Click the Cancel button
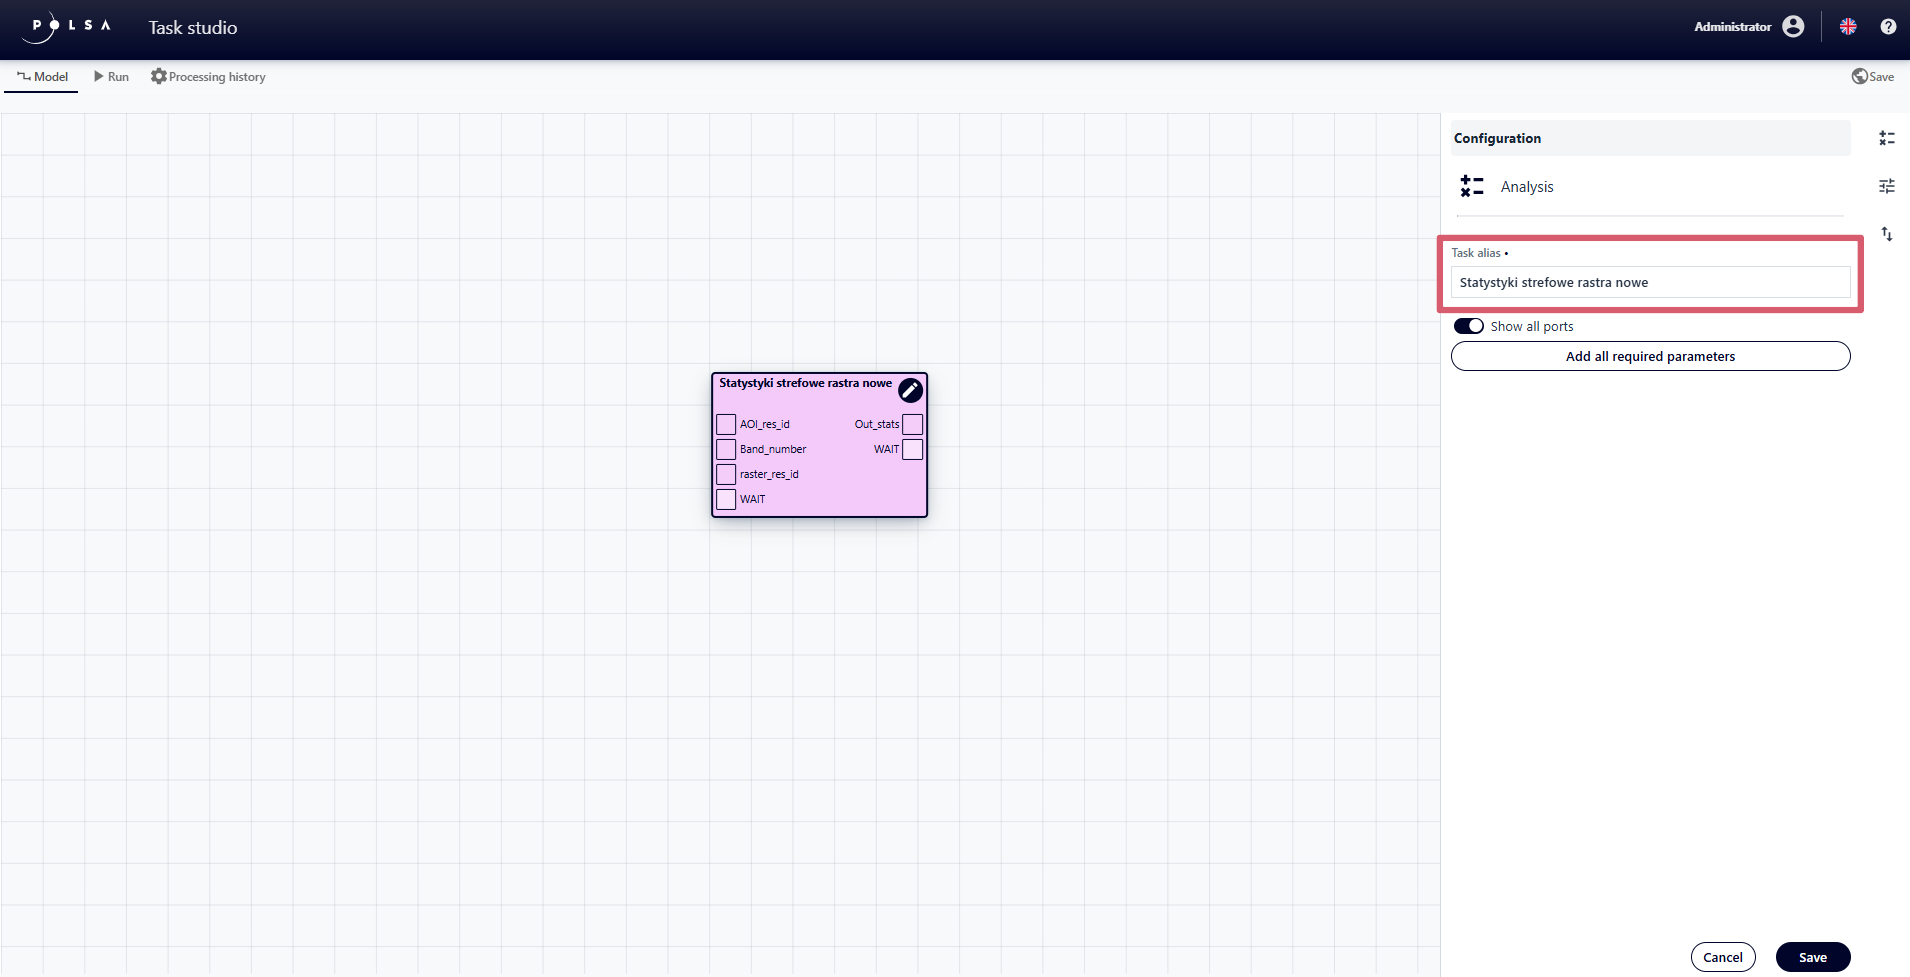Viewport: 1910px width, 977px height. pyautogui.click(x=1722, y=957)
